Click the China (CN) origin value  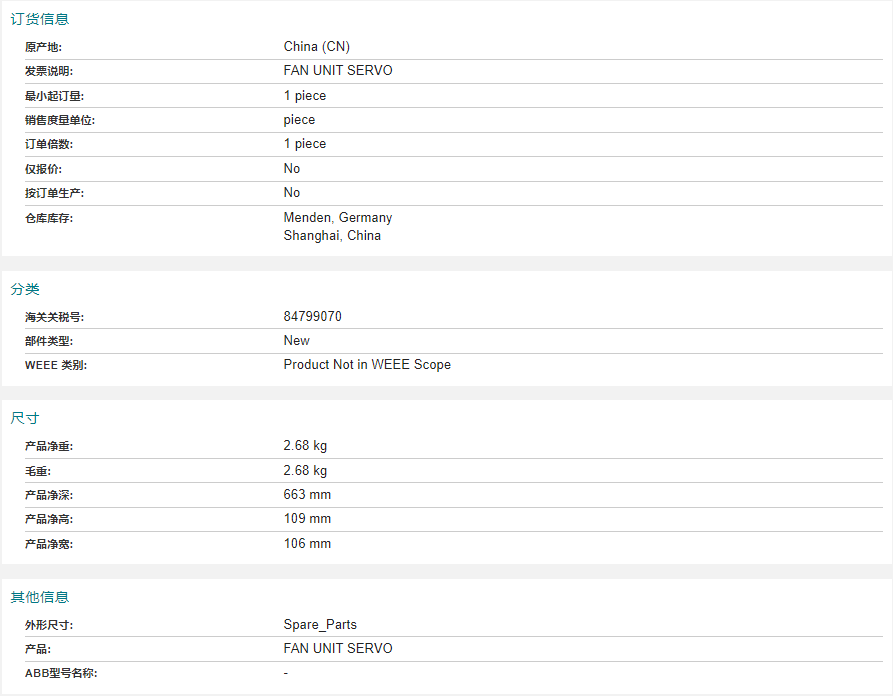(x=317, y=47)
